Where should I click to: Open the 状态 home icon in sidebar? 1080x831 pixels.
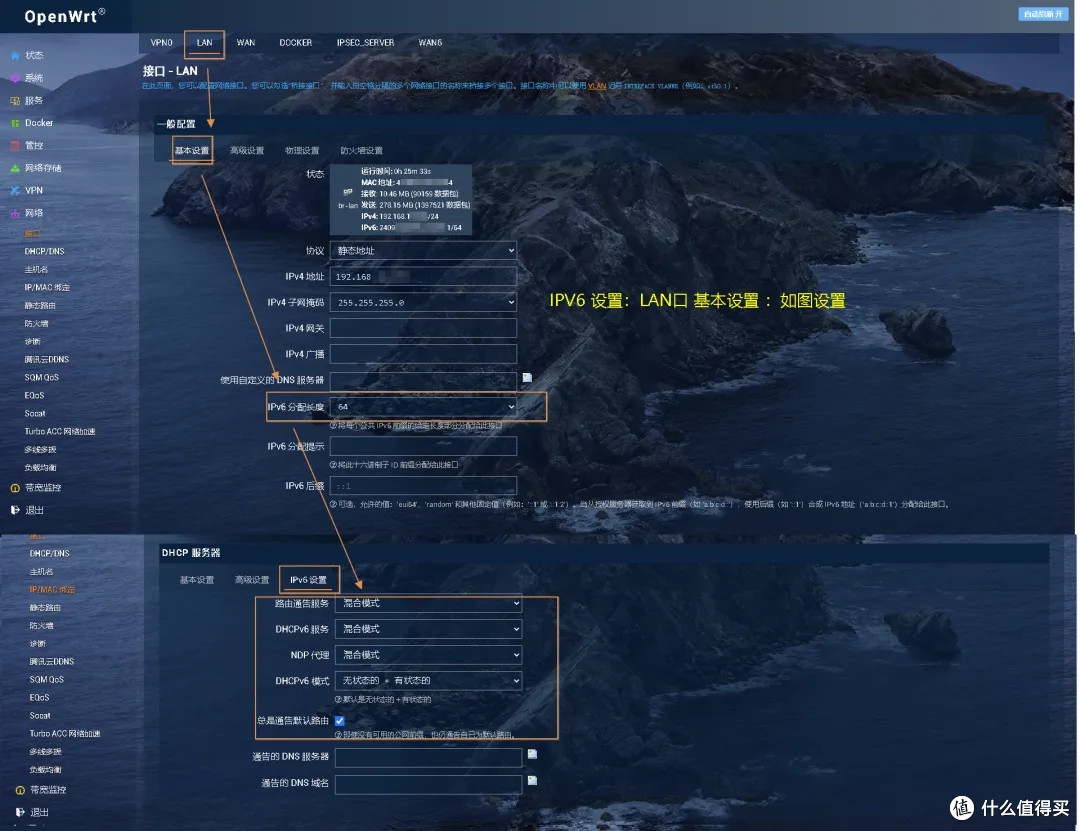[x=15, y=56]
